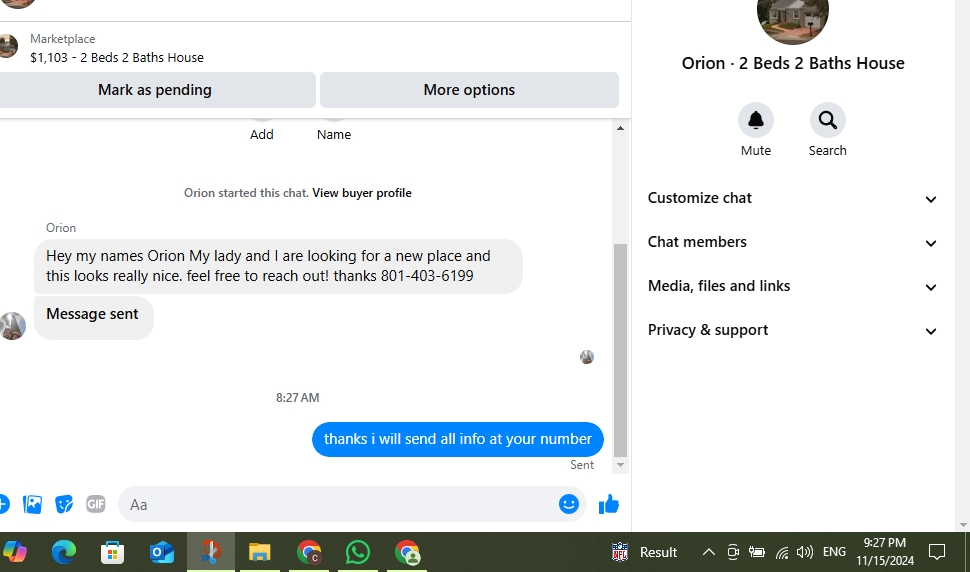
Task: Open Outlook from taskbar
Action: [x=161, y=552]
